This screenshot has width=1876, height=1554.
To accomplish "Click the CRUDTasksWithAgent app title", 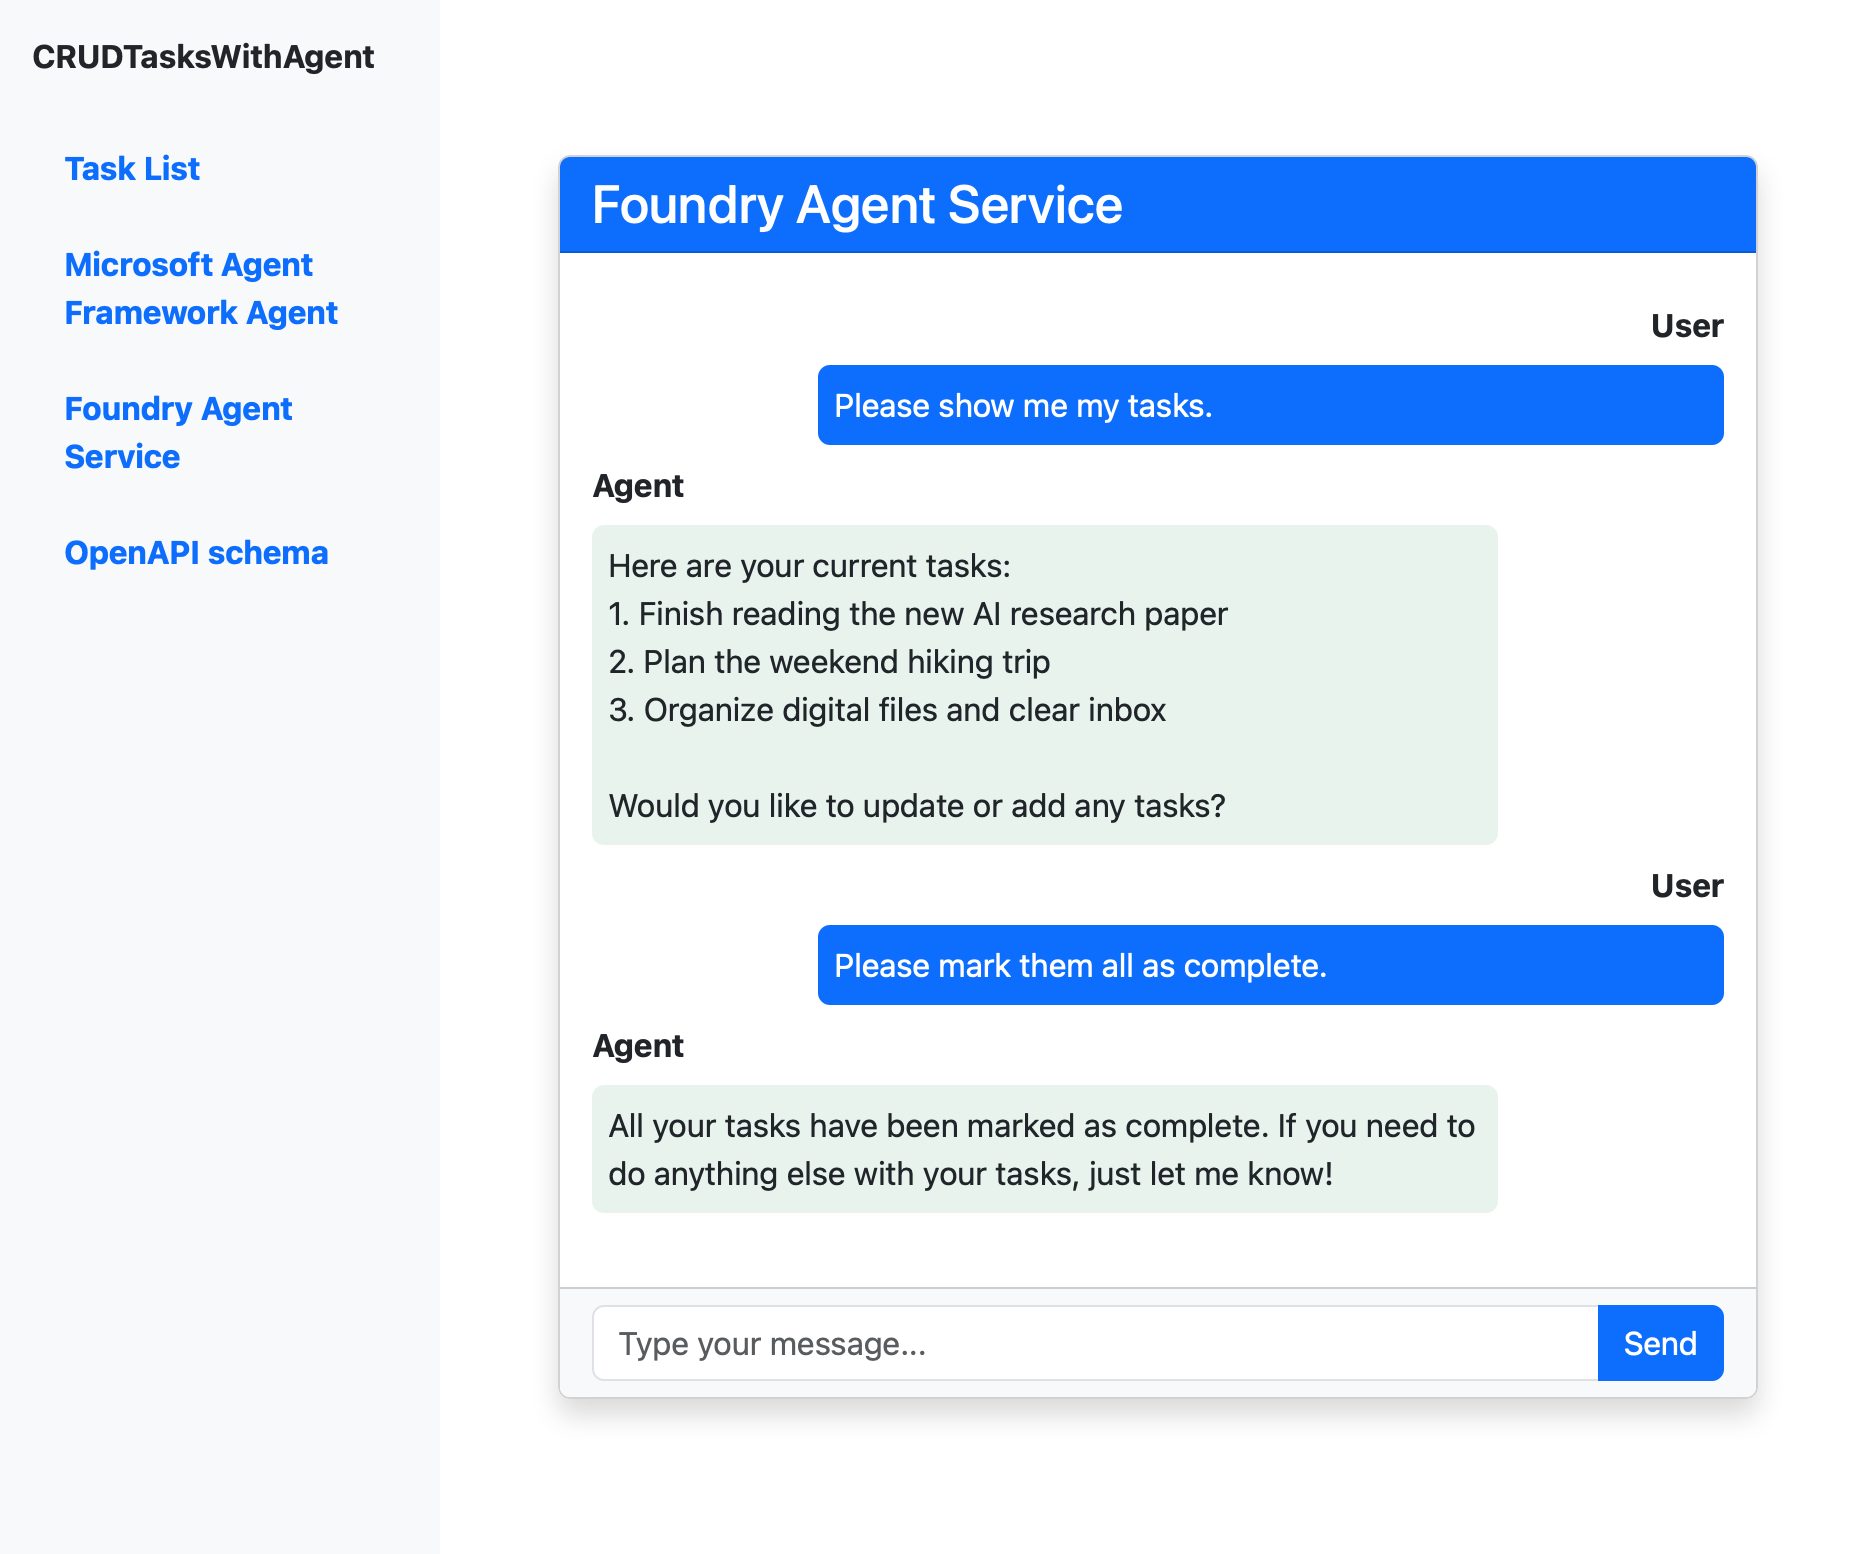I will (203, 57).
